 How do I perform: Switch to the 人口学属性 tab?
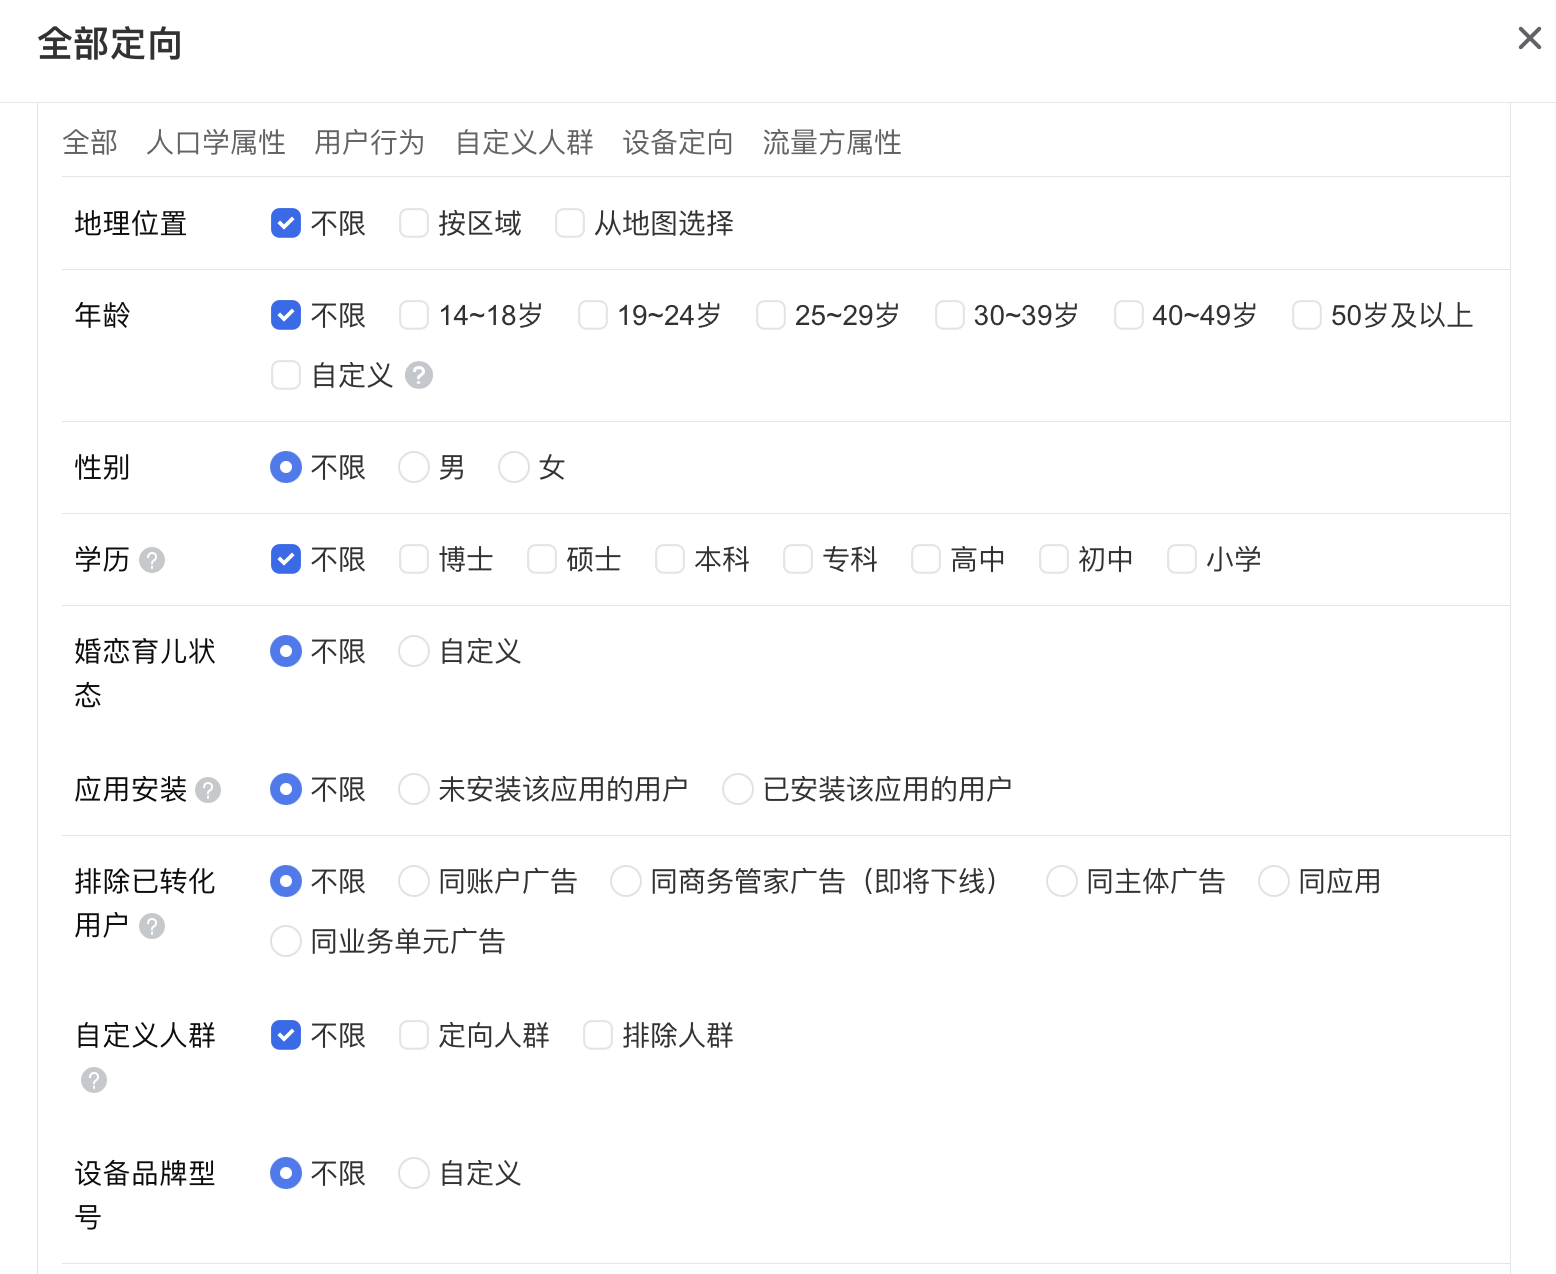215,143
